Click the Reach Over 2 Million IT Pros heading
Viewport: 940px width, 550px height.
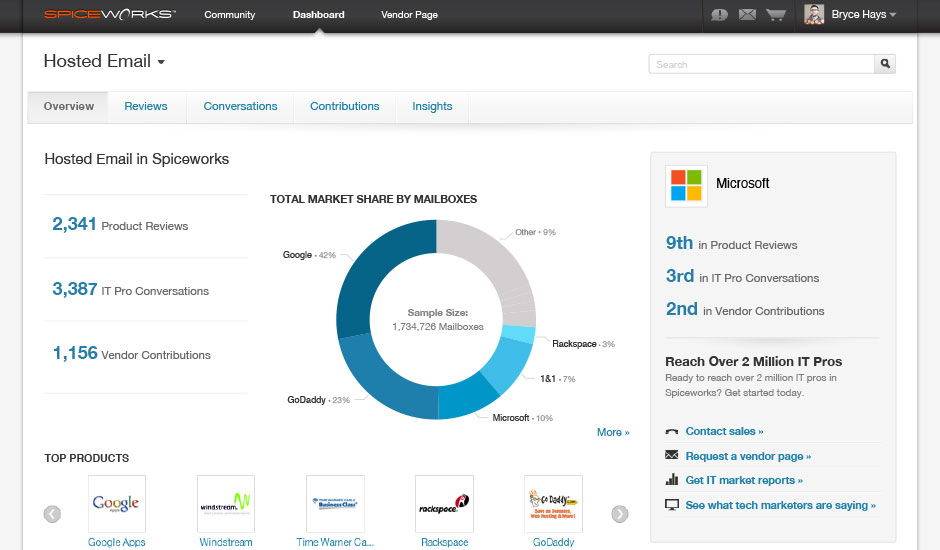754,362
